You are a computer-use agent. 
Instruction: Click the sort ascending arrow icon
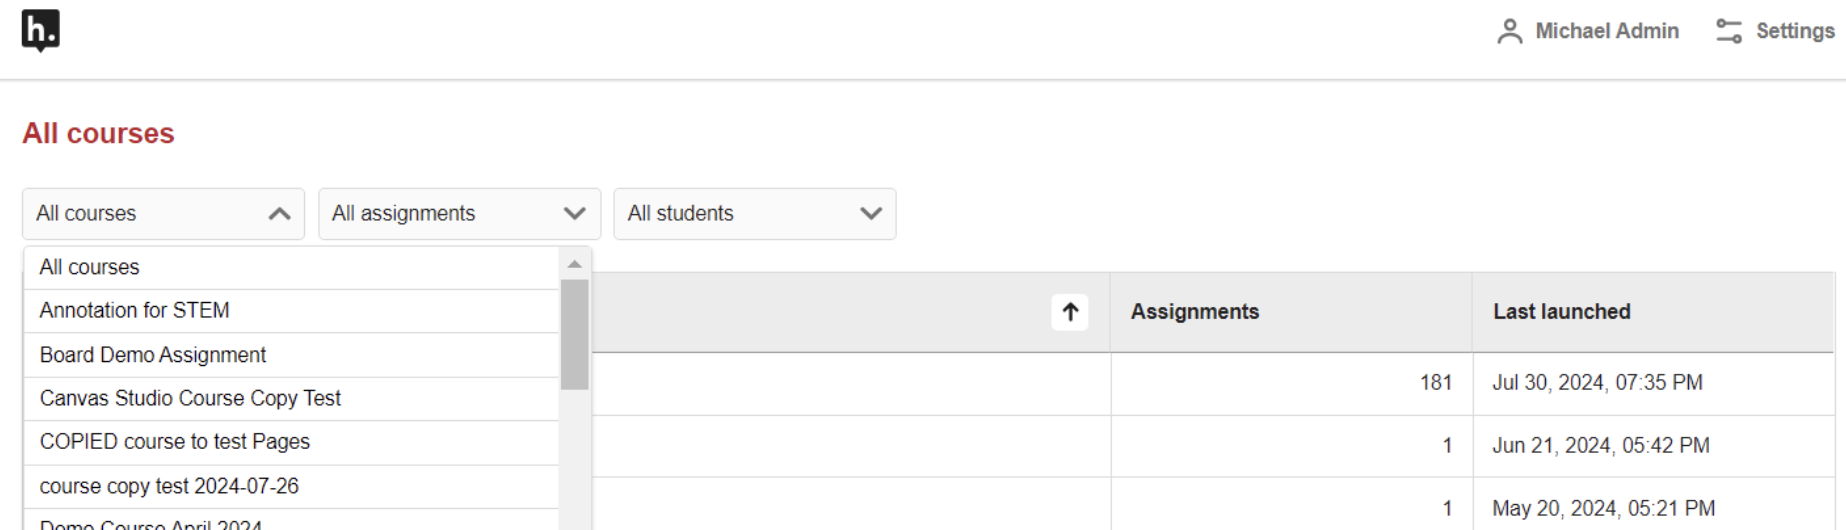tap(1070, 312)
